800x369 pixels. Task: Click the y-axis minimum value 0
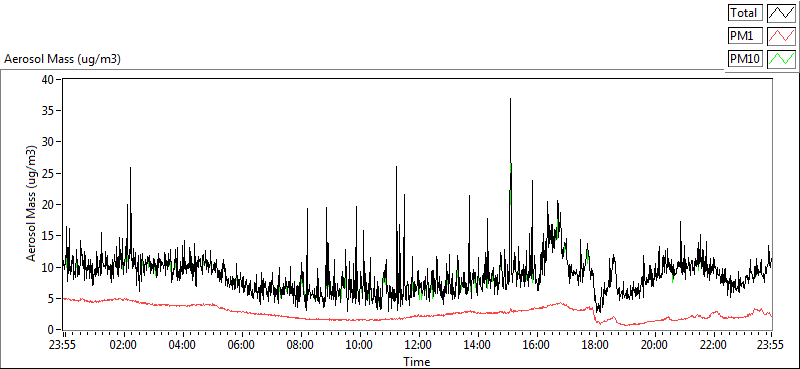point(52,330)
